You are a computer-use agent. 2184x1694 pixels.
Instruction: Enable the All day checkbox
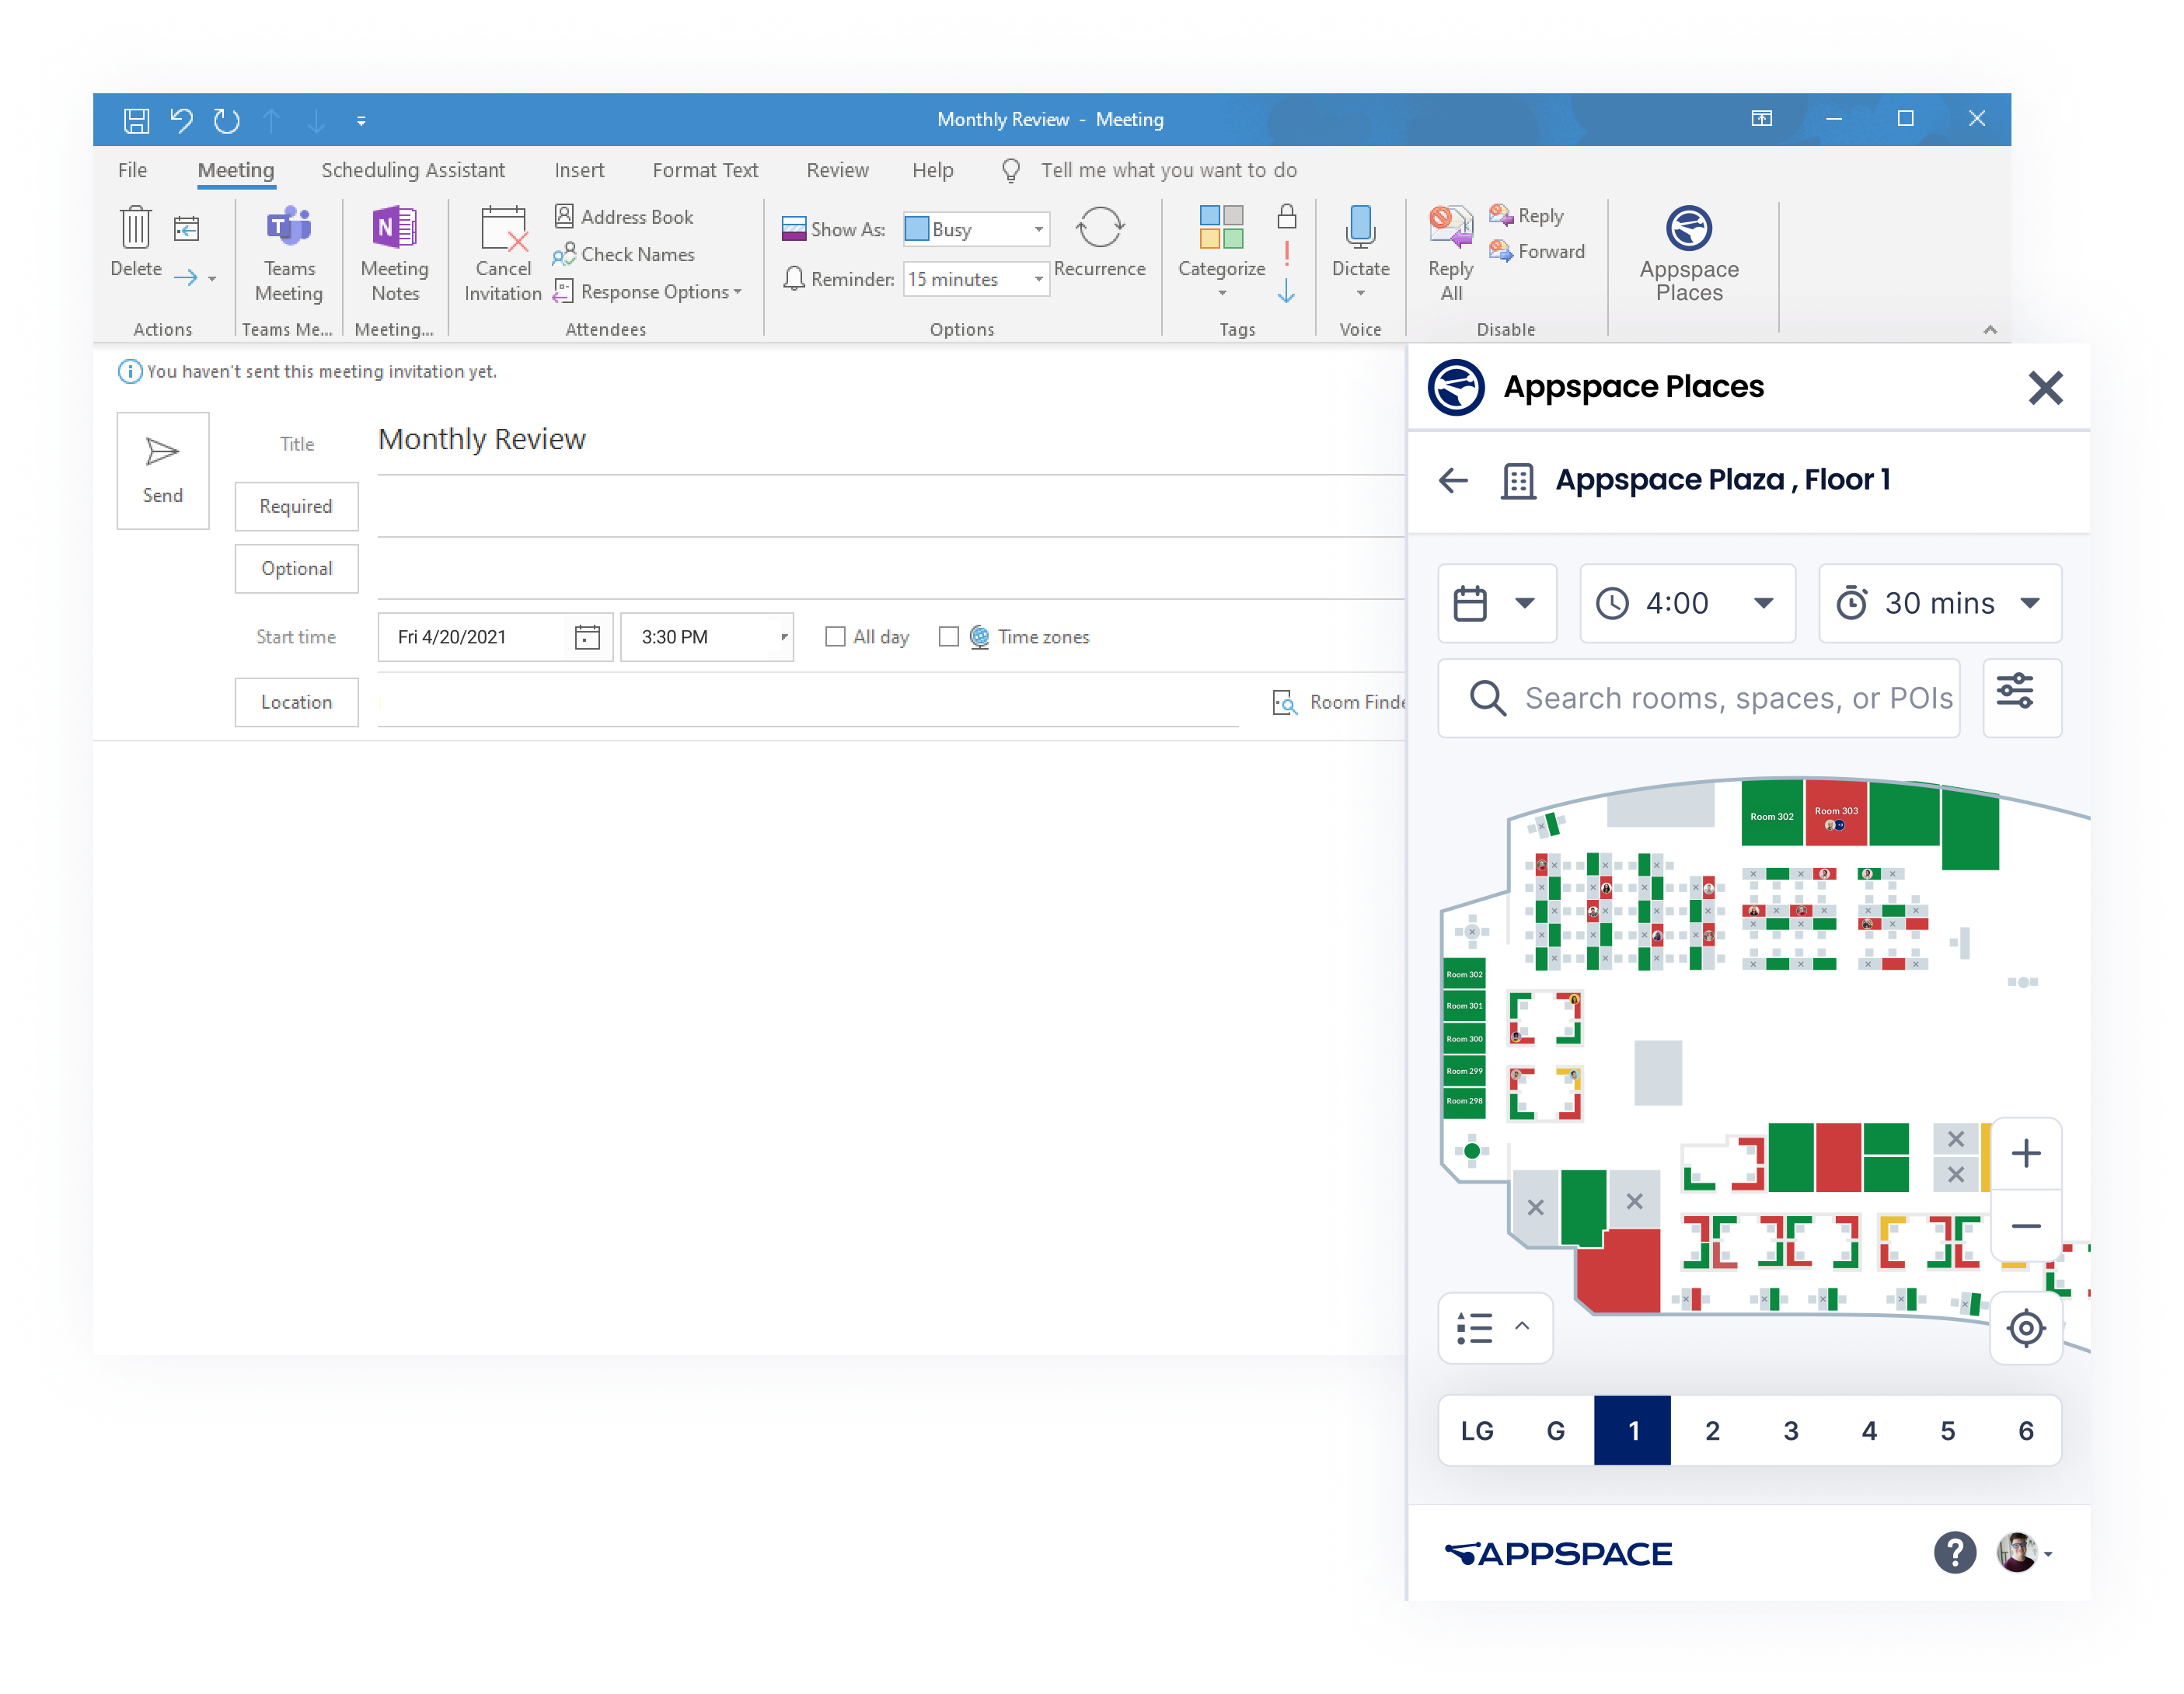[x=835, y=637]
